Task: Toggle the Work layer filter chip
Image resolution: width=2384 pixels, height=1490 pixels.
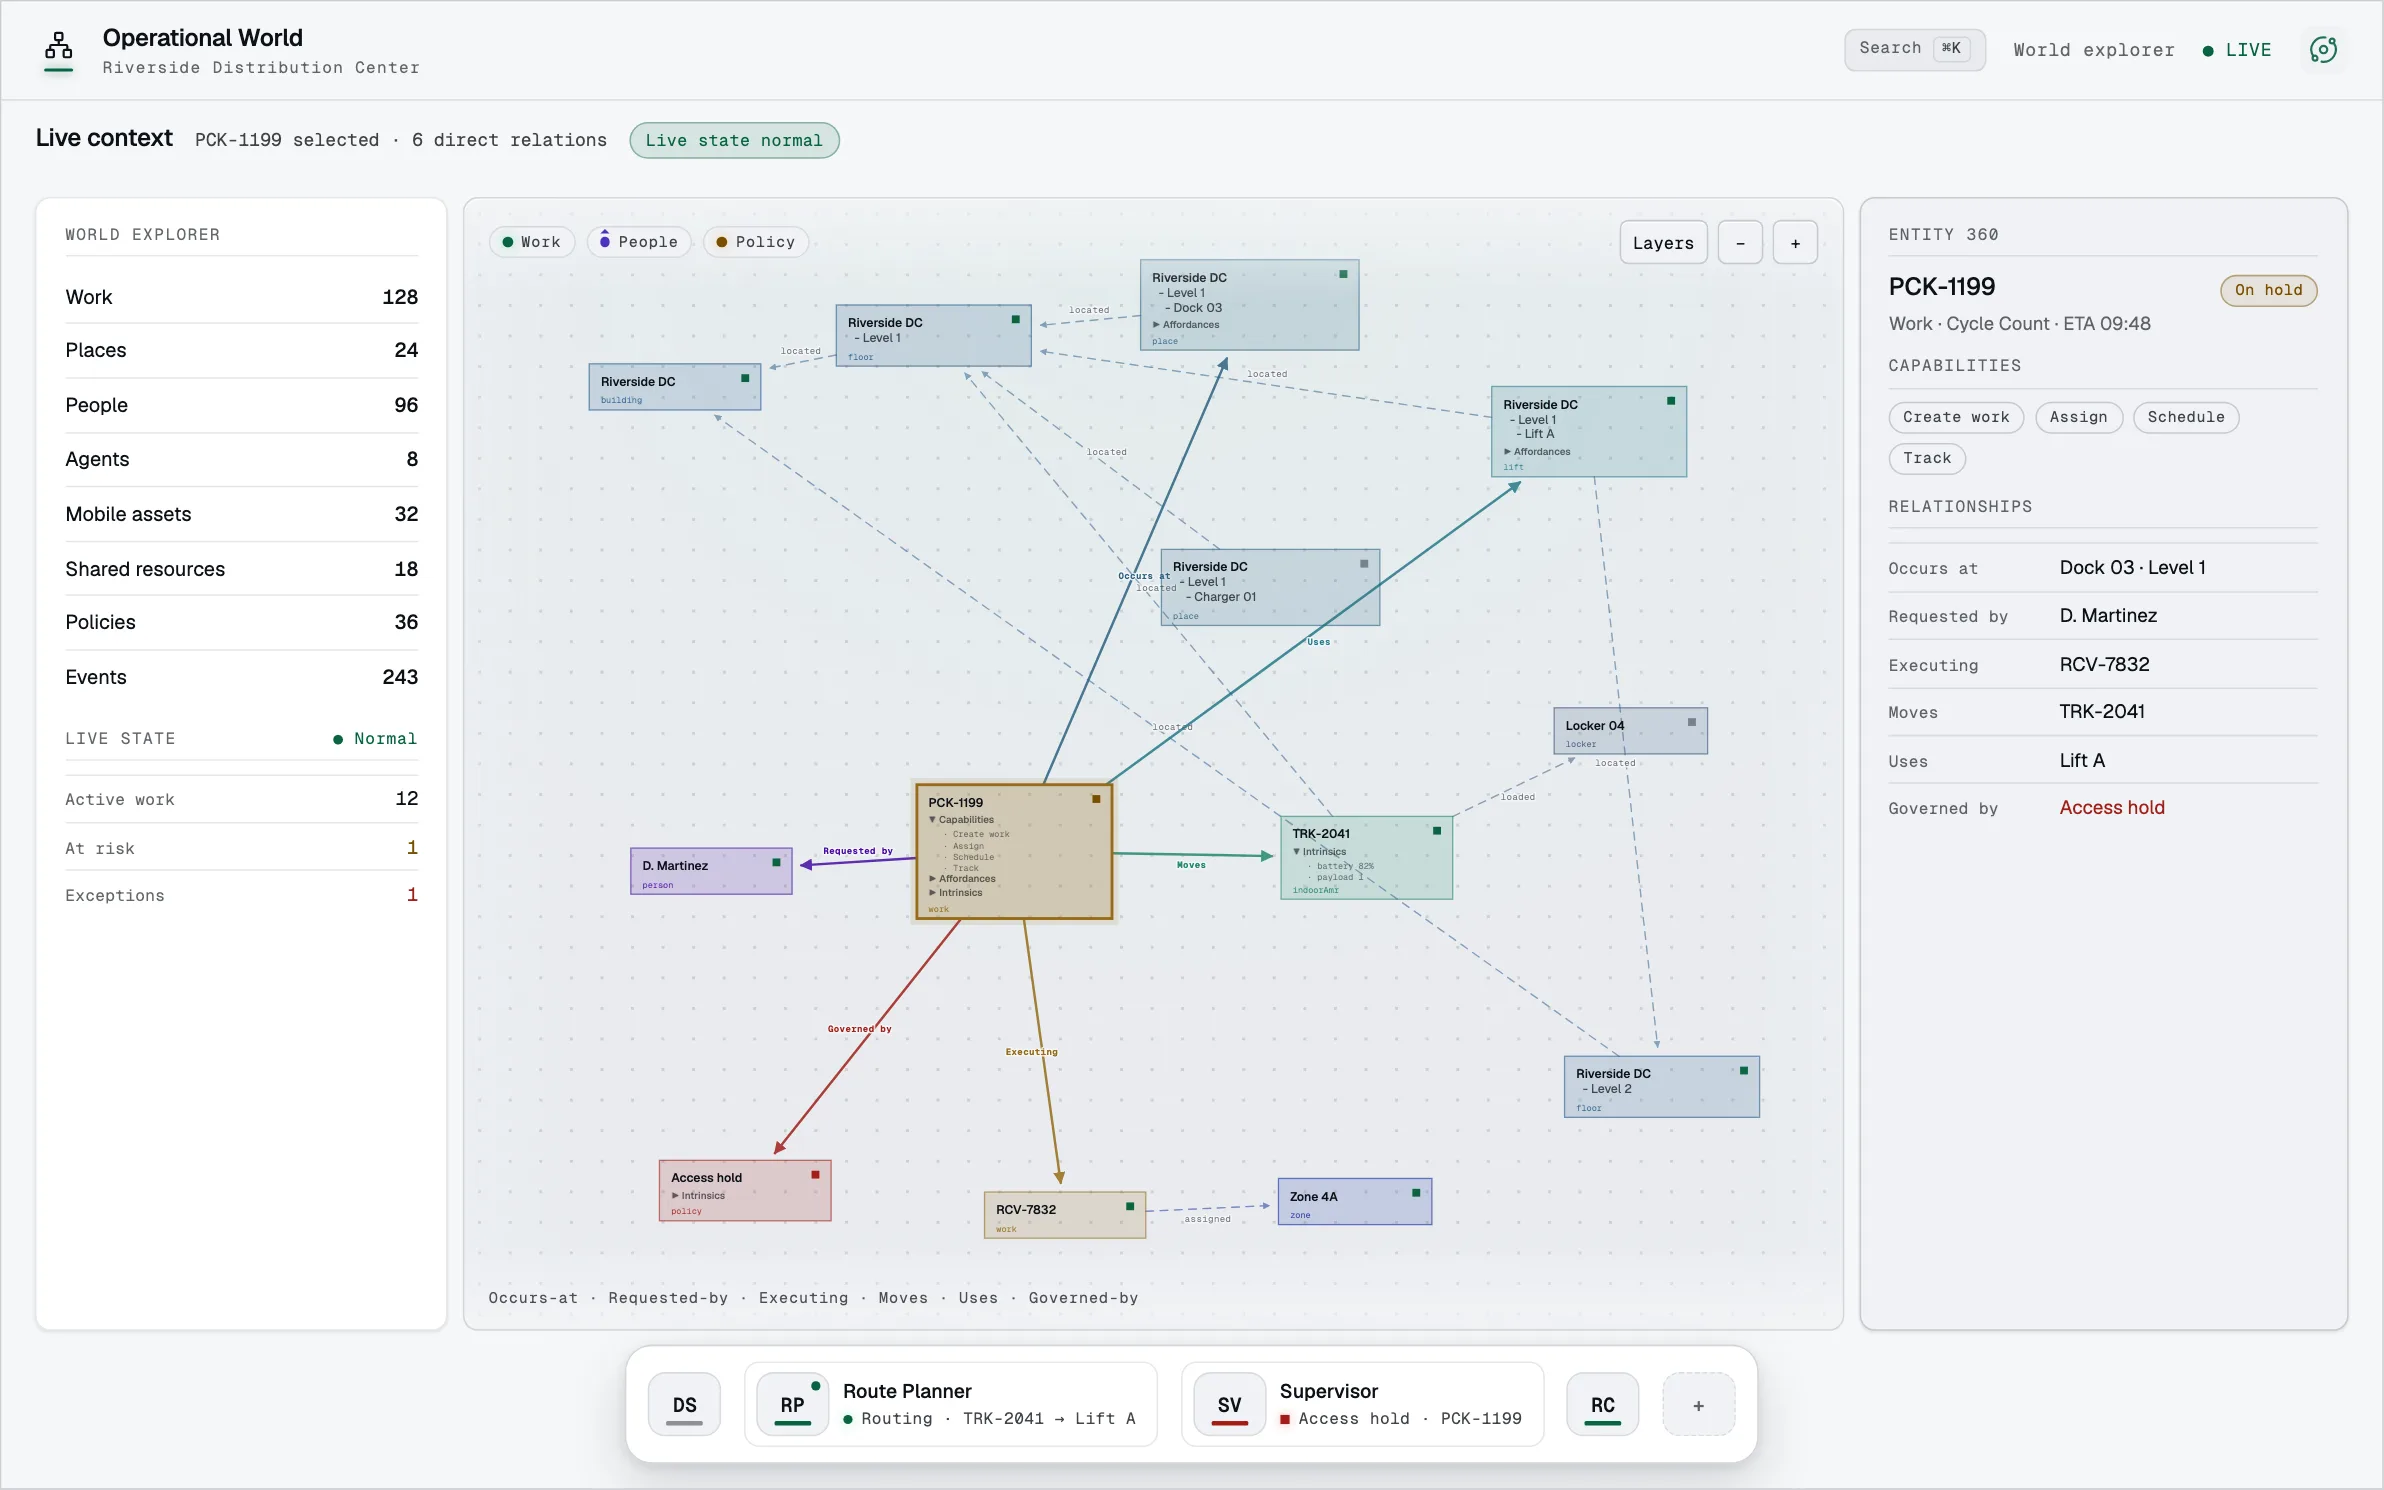Action: tap(532, 242)
